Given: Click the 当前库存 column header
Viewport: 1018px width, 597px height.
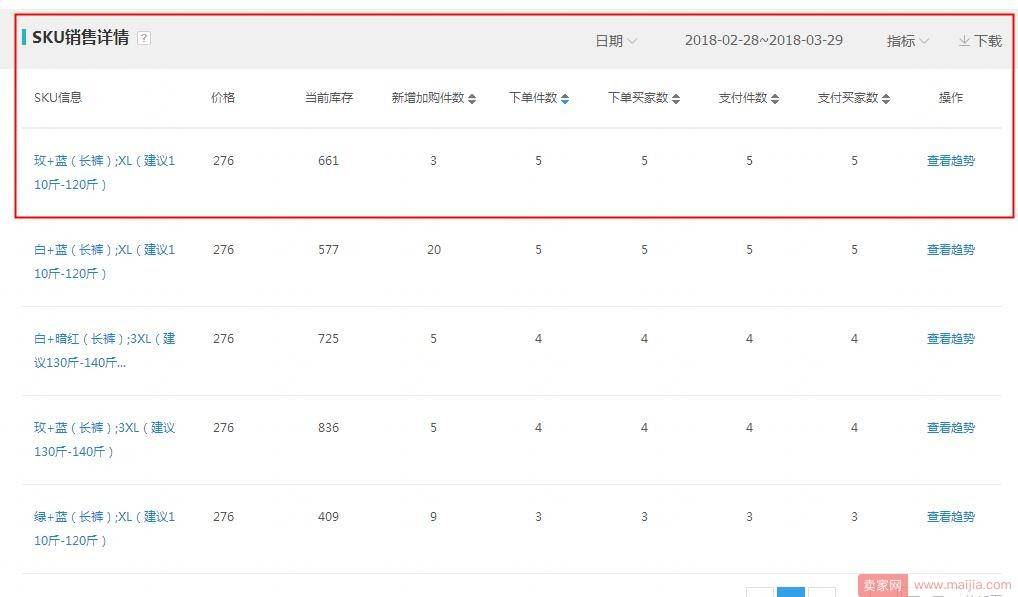Looking at the screenshot, I should tap(329, 98).
